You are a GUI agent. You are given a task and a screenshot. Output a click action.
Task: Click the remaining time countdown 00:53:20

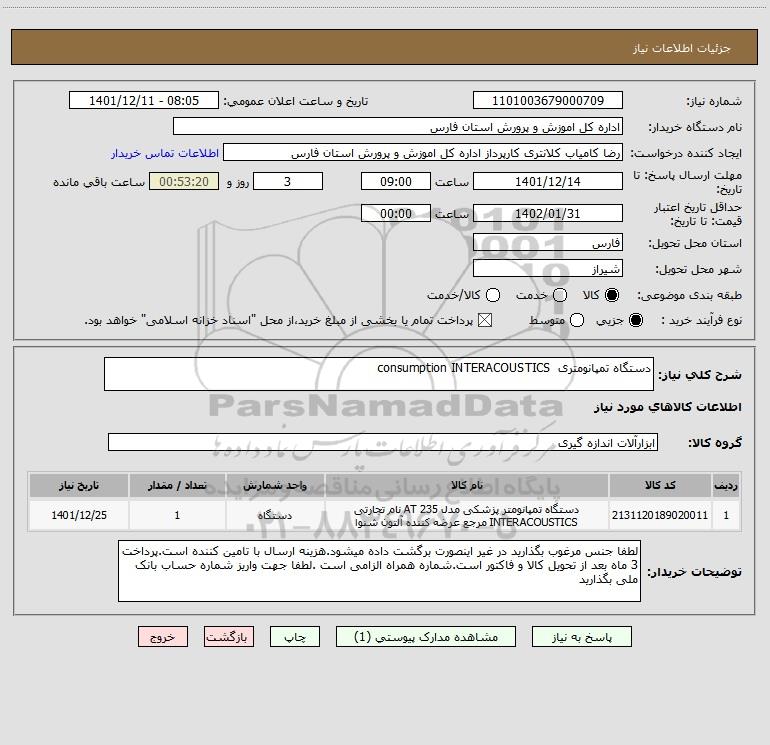click(x=184, y=181)
